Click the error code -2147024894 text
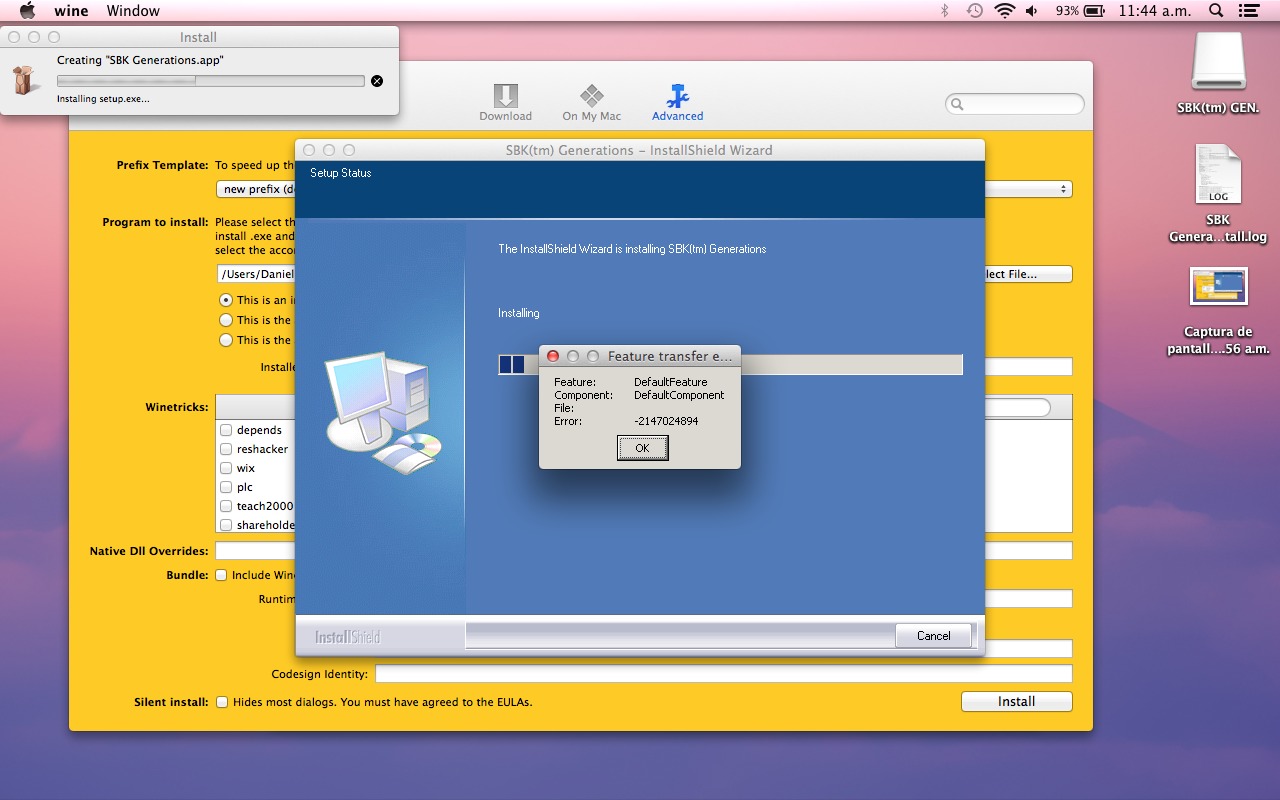The width and height of the screenshot is (1280, 800). pyautogui.click(x=666, y=421)
